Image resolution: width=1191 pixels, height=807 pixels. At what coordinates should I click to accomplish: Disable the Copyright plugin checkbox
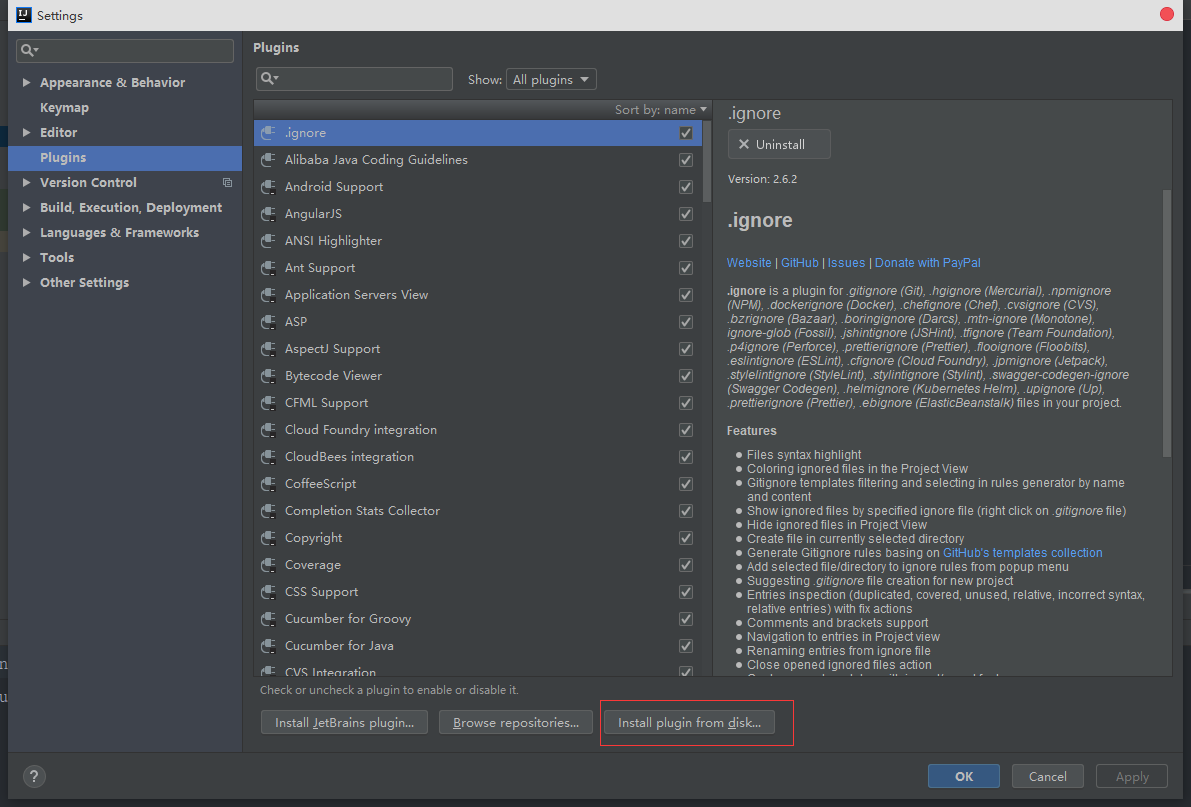pyautogui.click(x=686, y=537)
